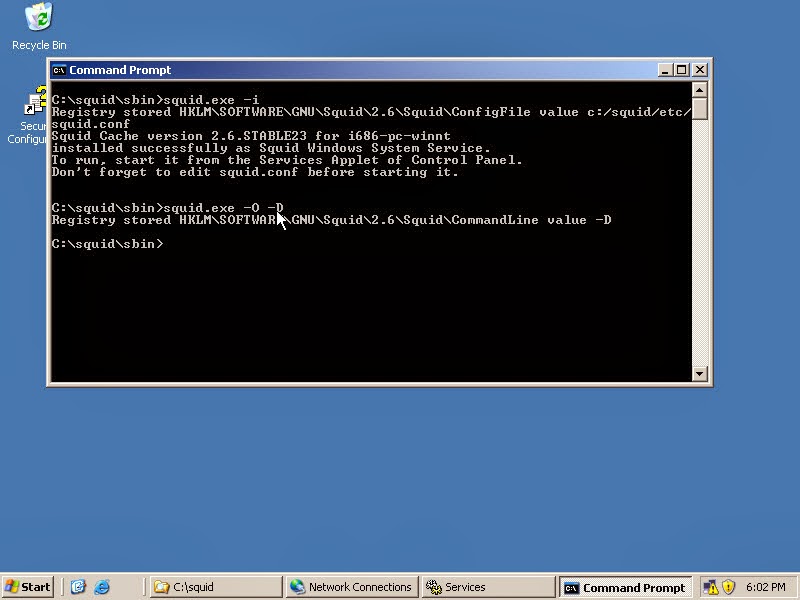Screen dimensions: 800x600
Task: Click the 'installed successfully as Squid Windows' line
Action: [x=271, y=148]
